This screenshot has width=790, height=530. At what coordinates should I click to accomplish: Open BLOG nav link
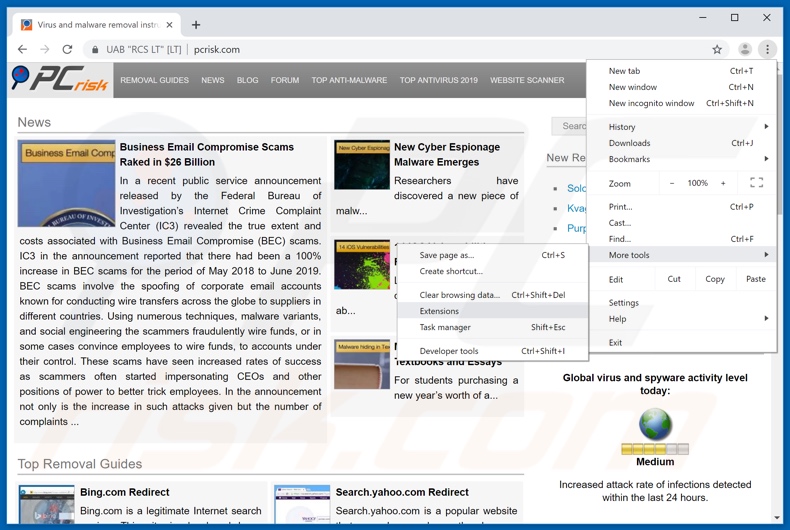[247, 80]
